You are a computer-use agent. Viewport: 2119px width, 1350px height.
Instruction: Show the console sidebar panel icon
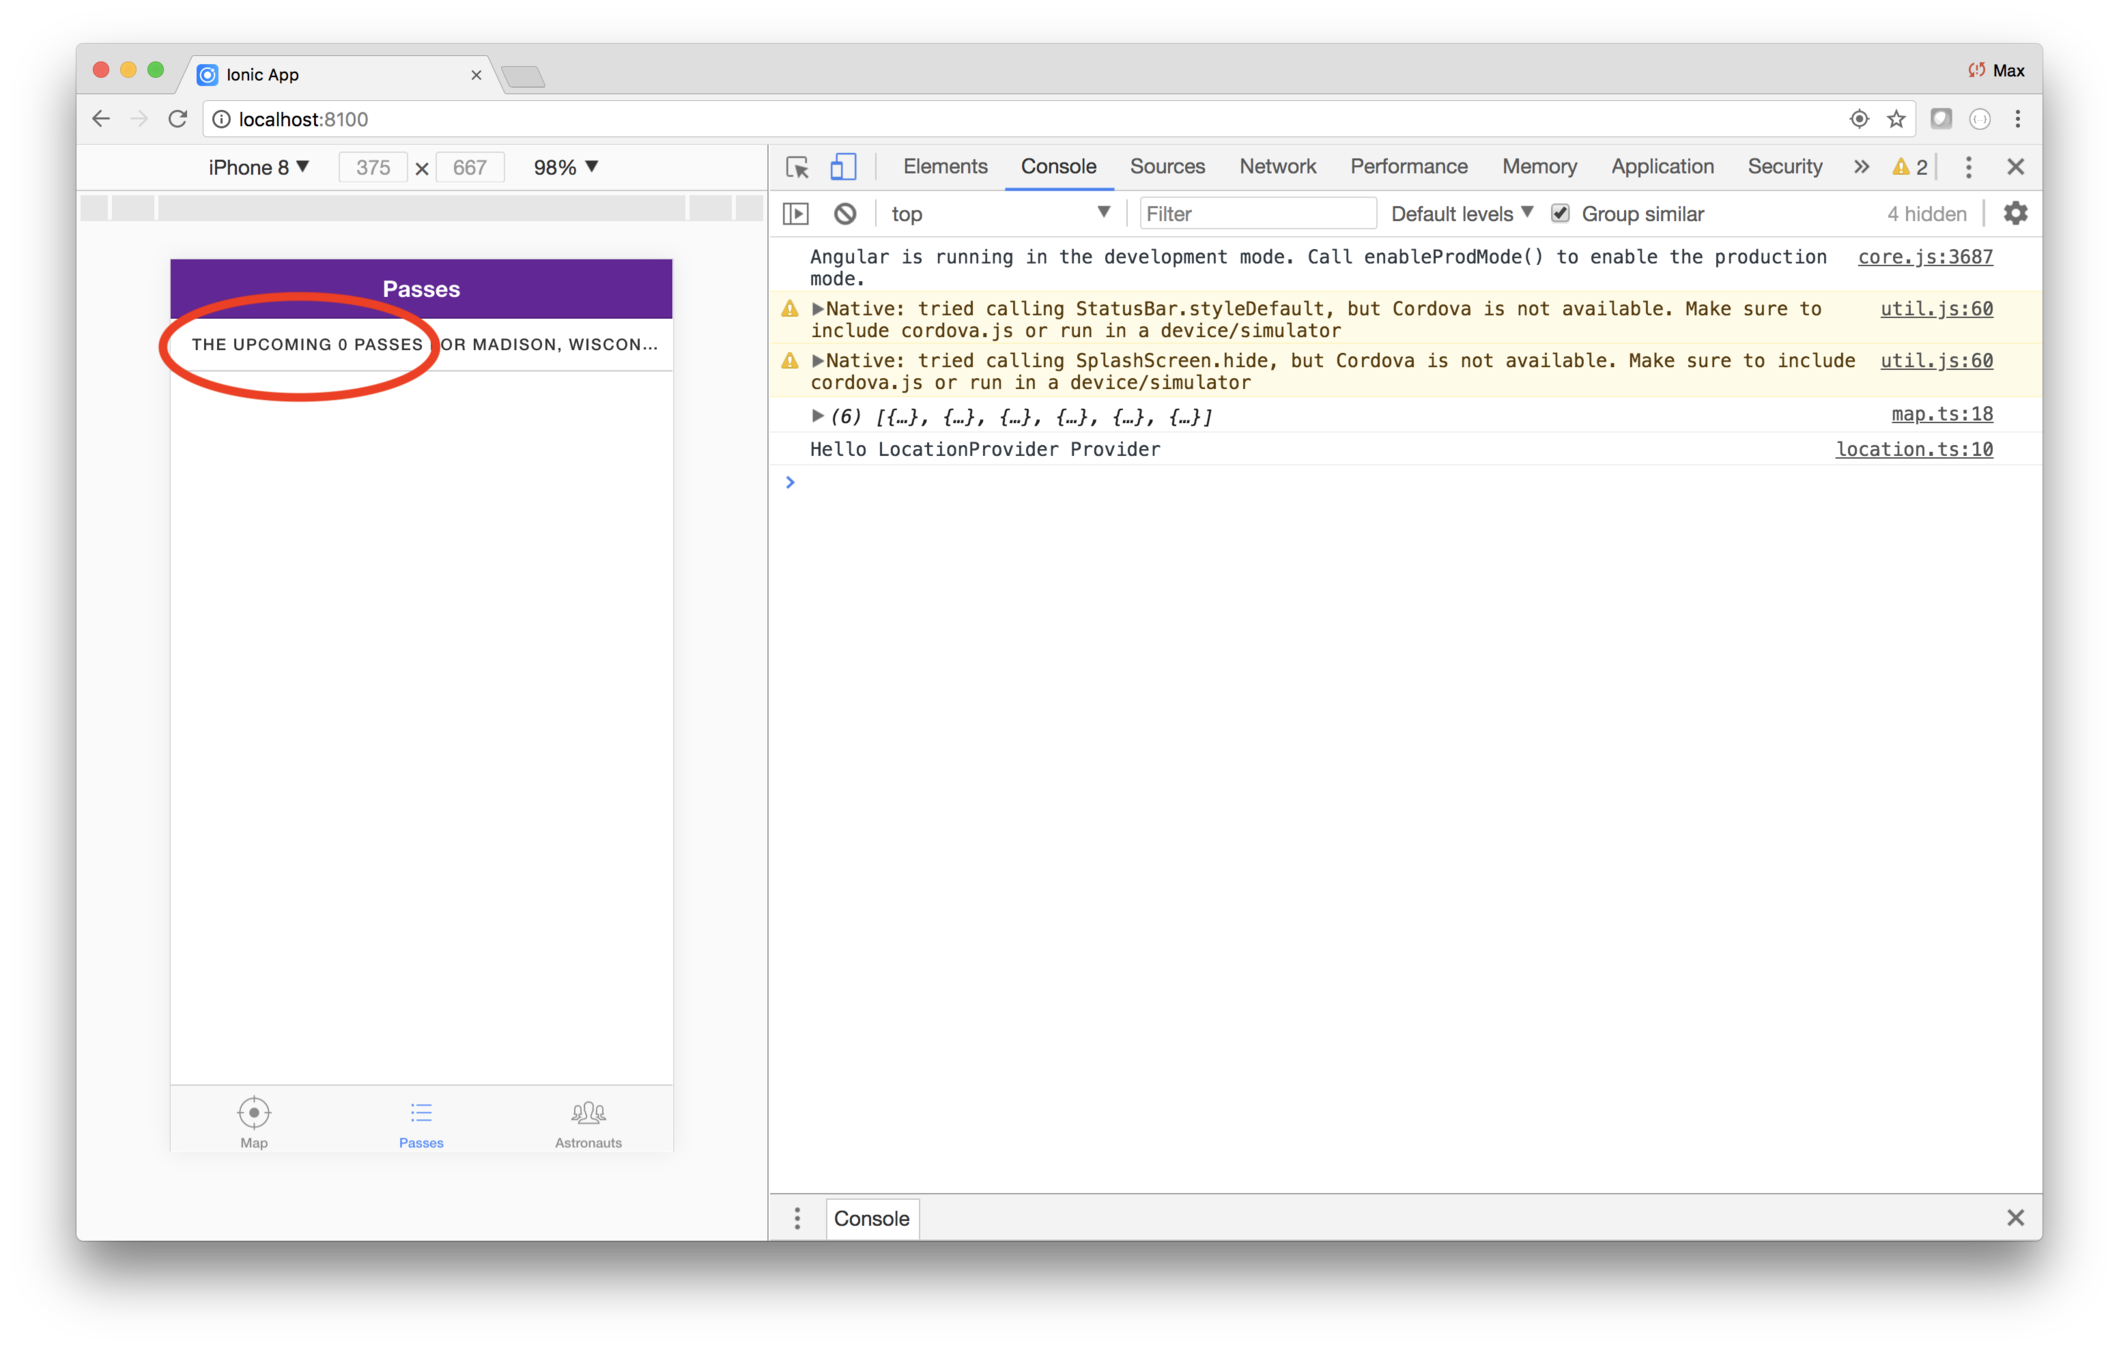pyautogui.click(x=796, y=213)
